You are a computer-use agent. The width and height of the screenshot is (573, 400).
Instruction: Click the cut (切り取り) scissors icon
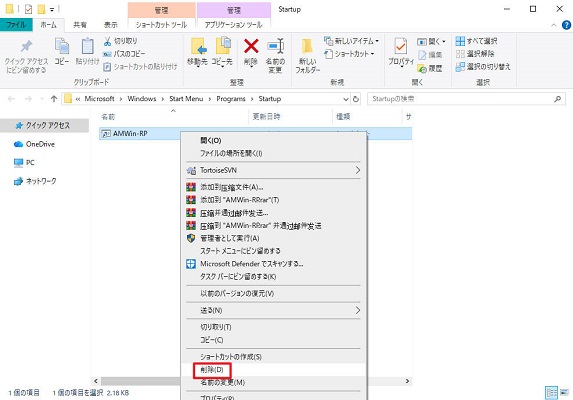coord(107,41)
